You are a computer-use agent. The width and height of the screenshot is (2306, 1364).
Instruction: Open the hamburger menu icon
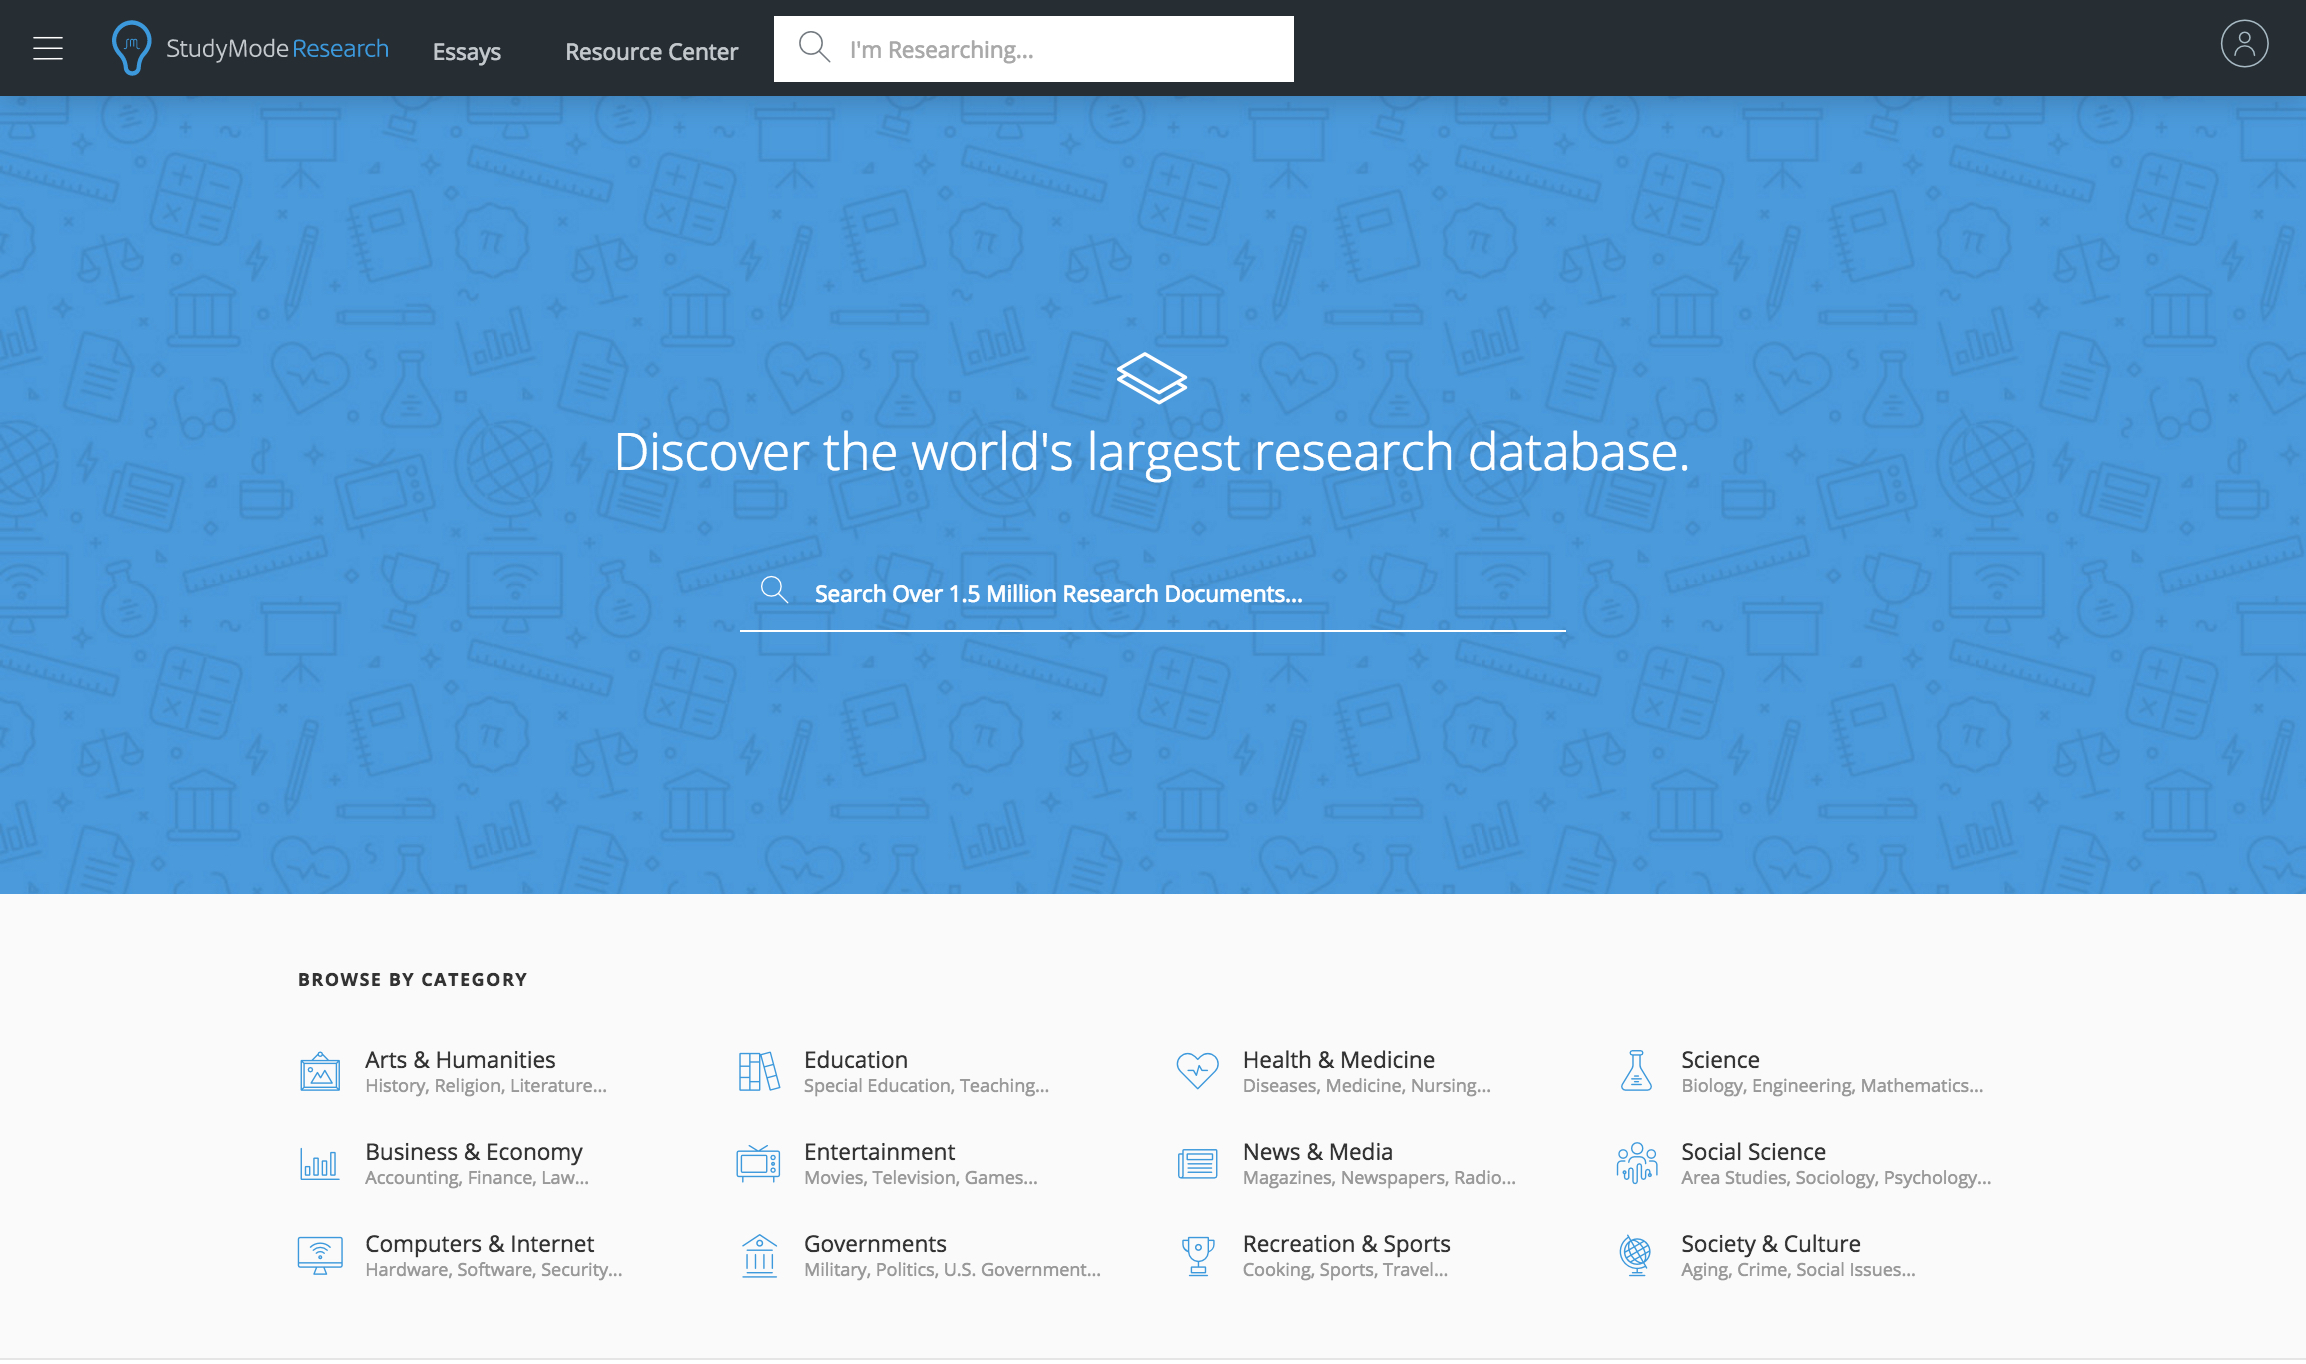click(48, 48)
